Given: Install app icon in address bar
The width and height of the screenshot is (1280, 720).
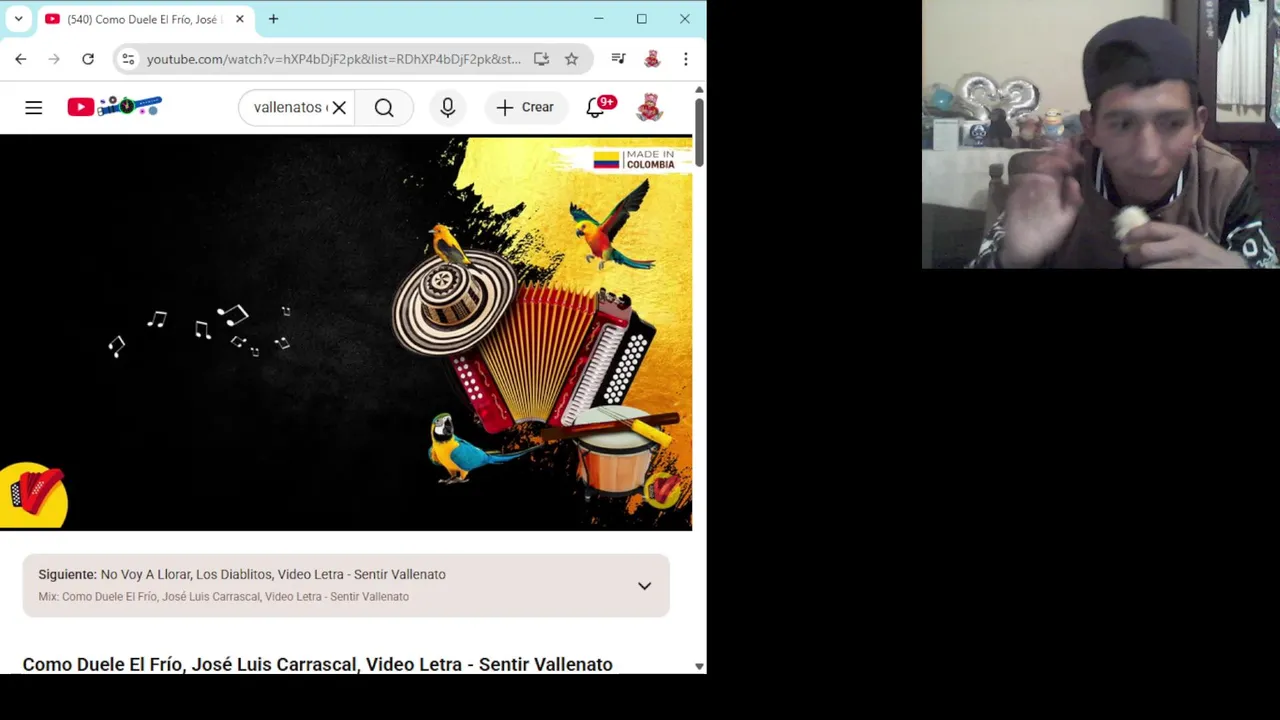Looking at the screenshot, I should coord(541,59).
